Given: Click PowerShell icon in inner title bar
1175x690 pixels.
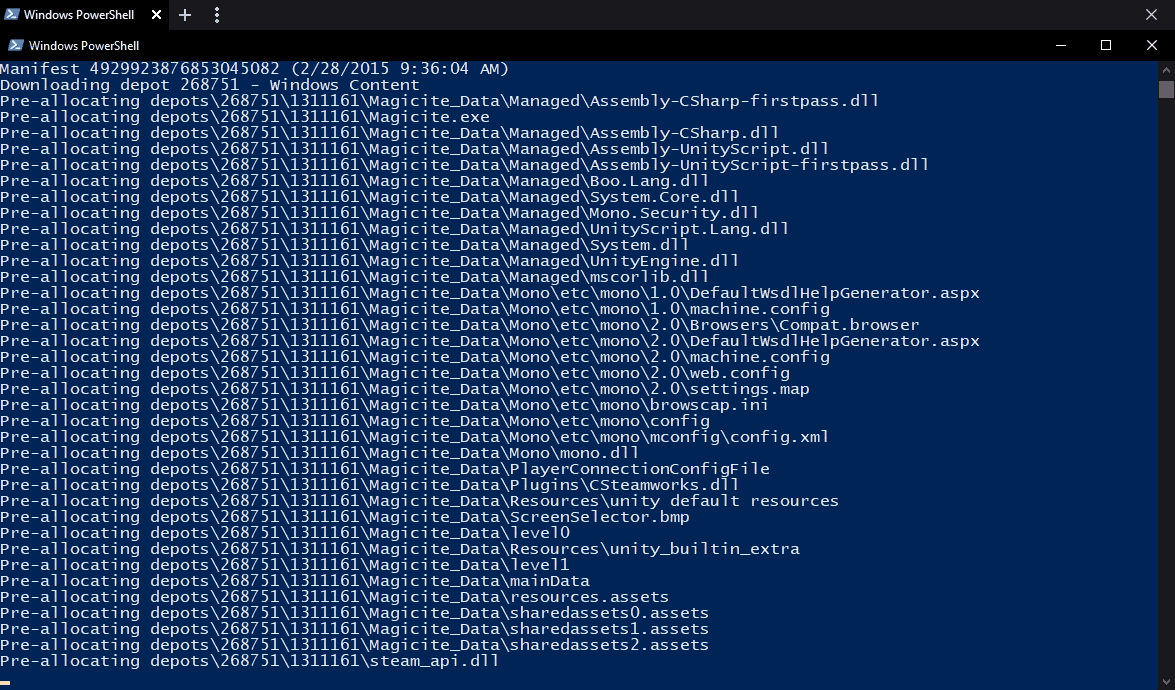Looking at the screenshot, I should 16,45.
